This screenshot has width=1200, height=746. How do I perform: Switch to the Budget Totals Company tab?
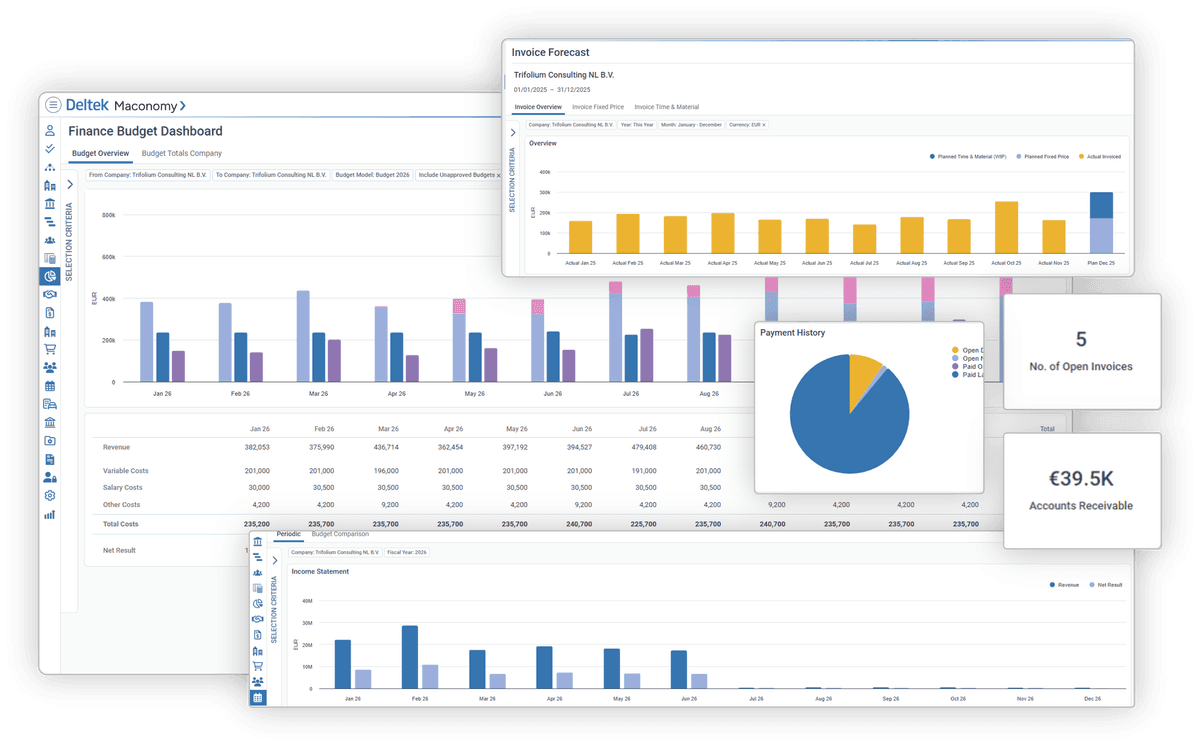182,153
